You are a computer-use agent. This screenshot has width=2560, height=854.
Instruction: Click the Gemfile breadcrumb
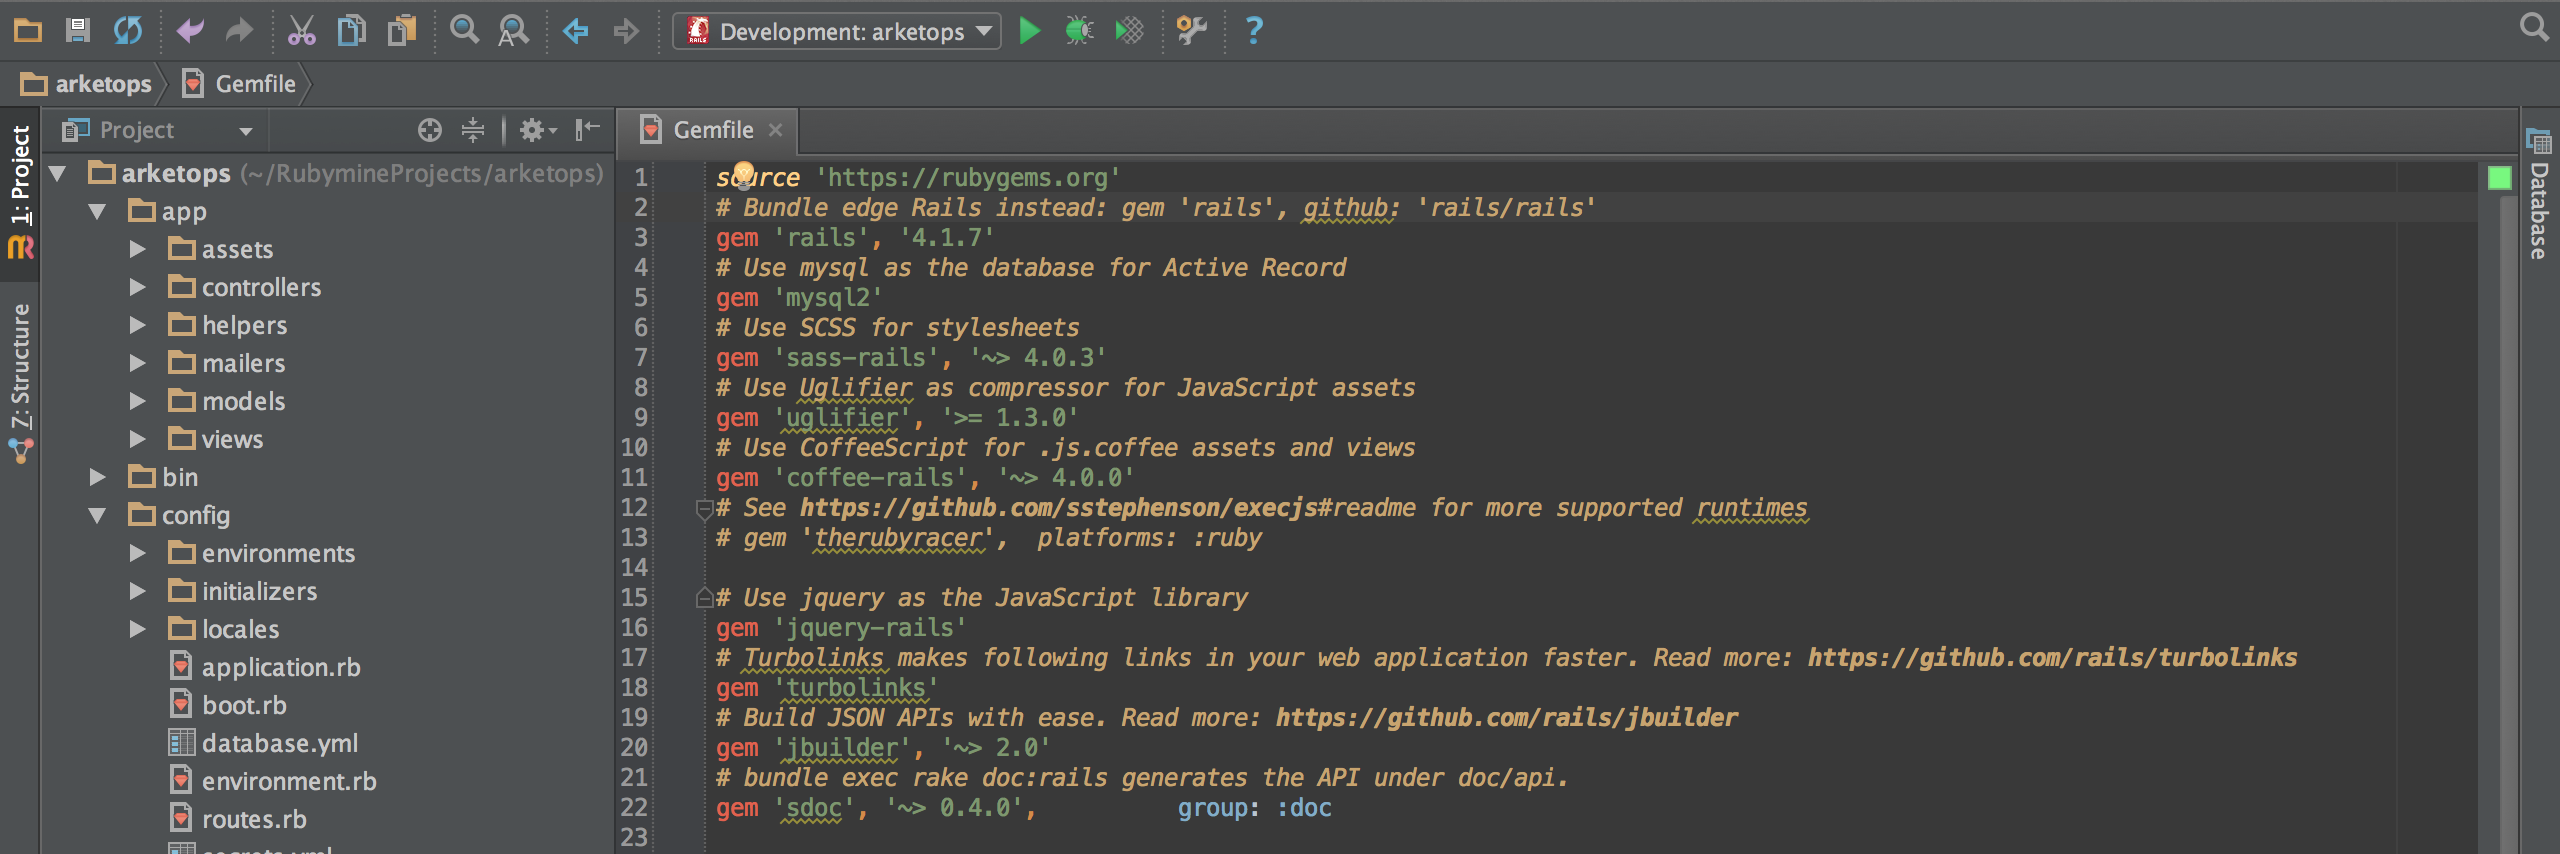pos(240,84)
